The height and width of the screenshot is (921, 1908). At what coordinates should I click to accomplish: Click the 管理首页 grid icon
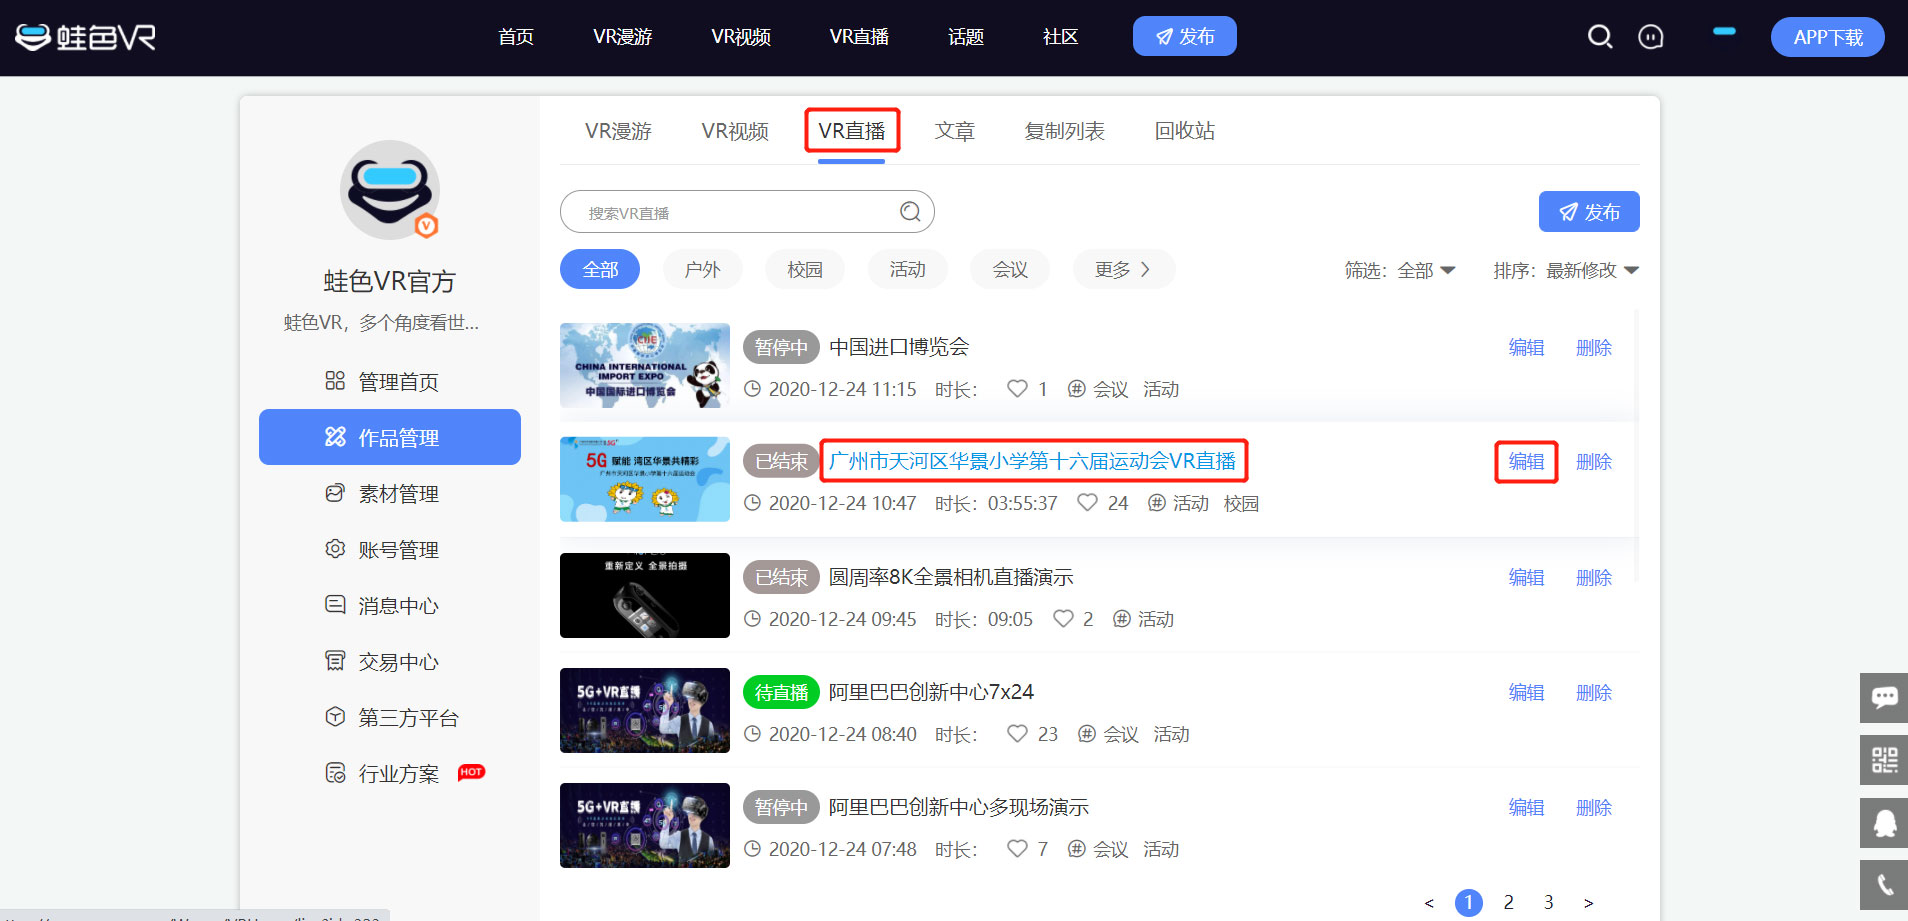pos(335,381)
